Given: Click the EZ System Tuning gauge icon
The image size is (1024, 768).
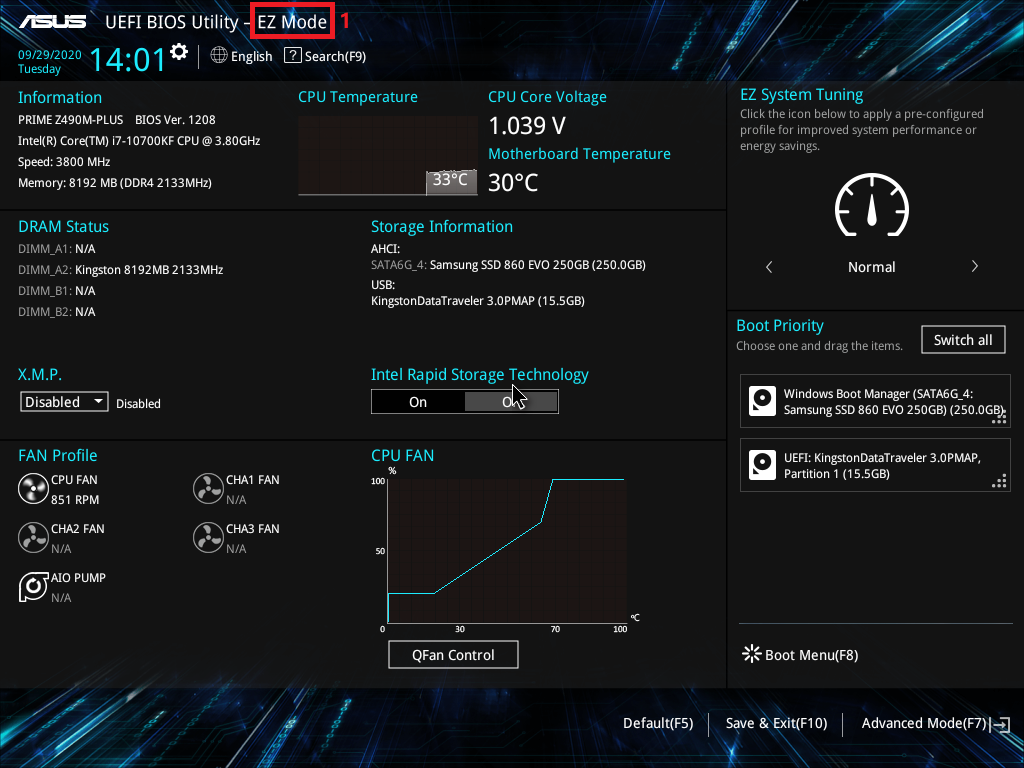Looking at the screenshot, I should click(x=871, y=205).
